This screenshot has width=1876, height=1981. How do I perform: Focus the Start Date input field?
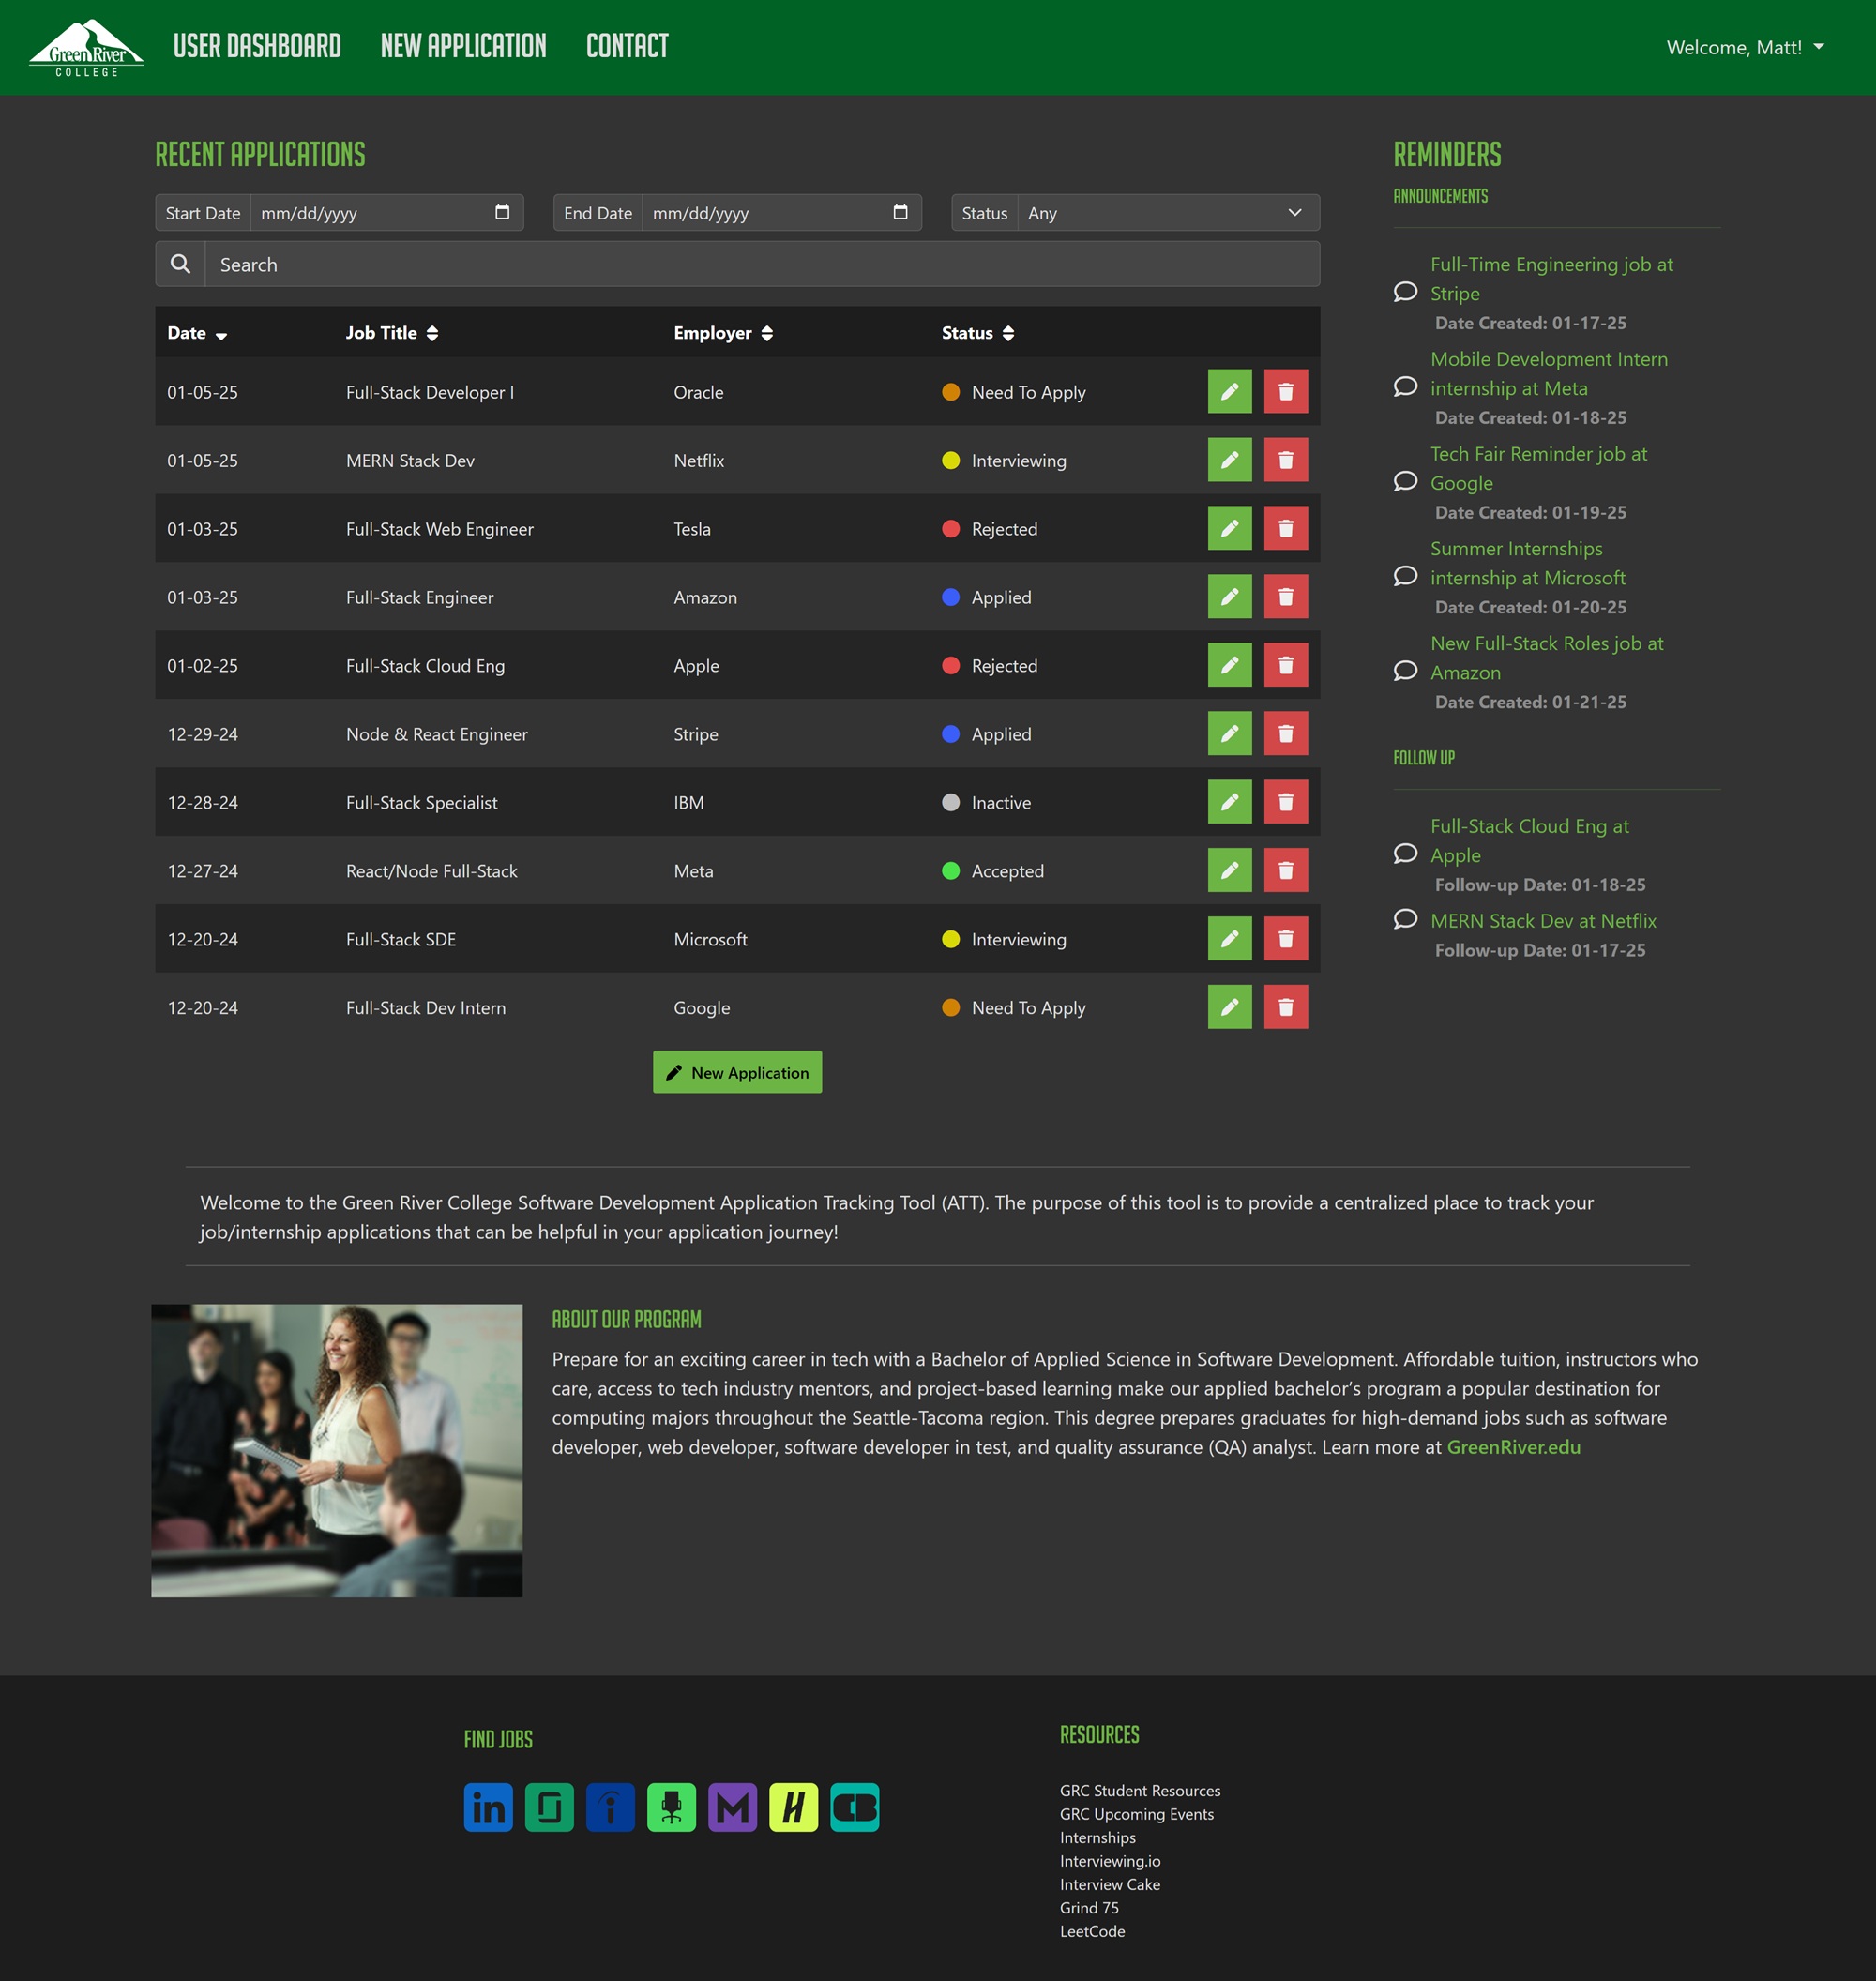click(x=386, y=213)
